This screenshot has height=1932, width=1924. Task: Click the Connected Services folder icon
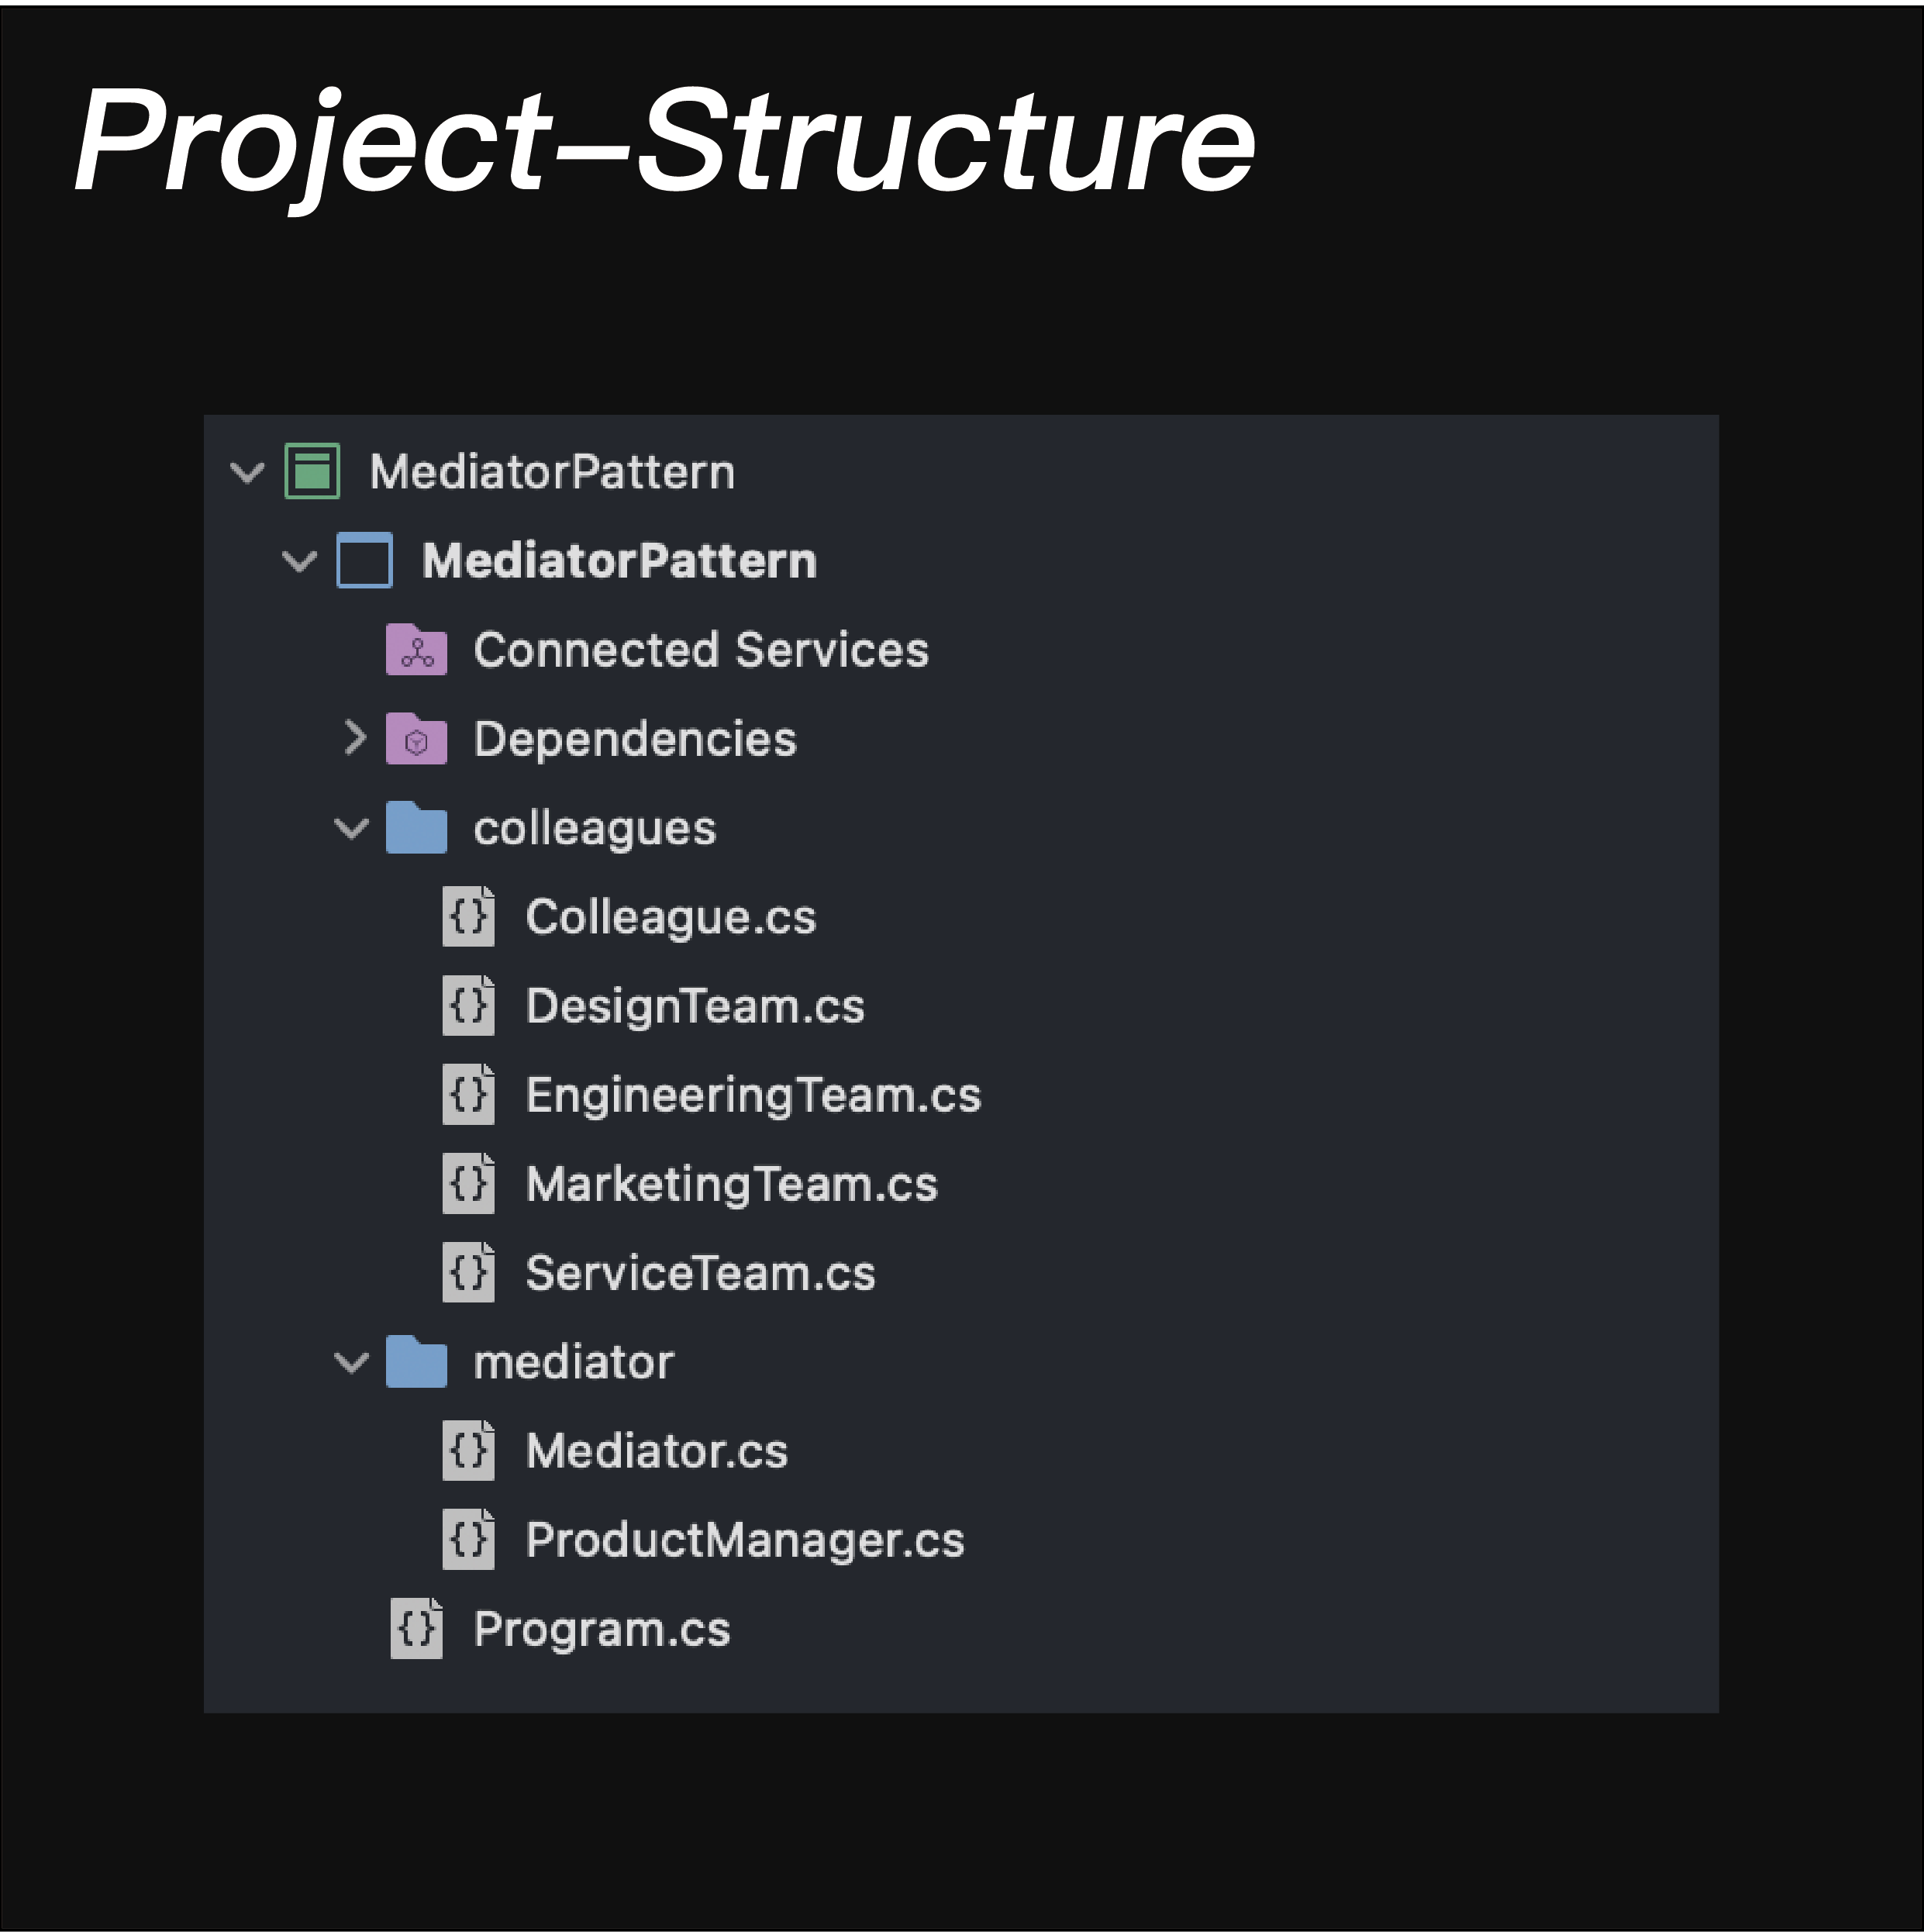(416, 650)
